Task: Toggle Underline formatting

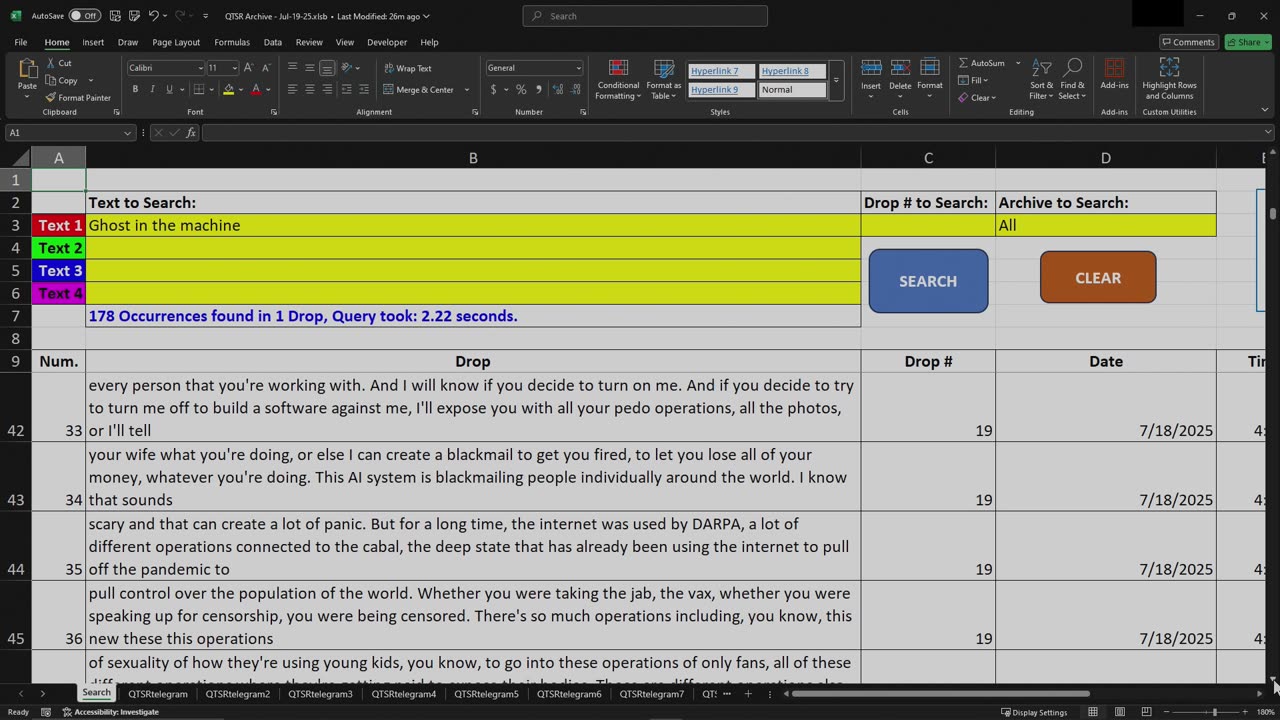Action: click(169, 90)
